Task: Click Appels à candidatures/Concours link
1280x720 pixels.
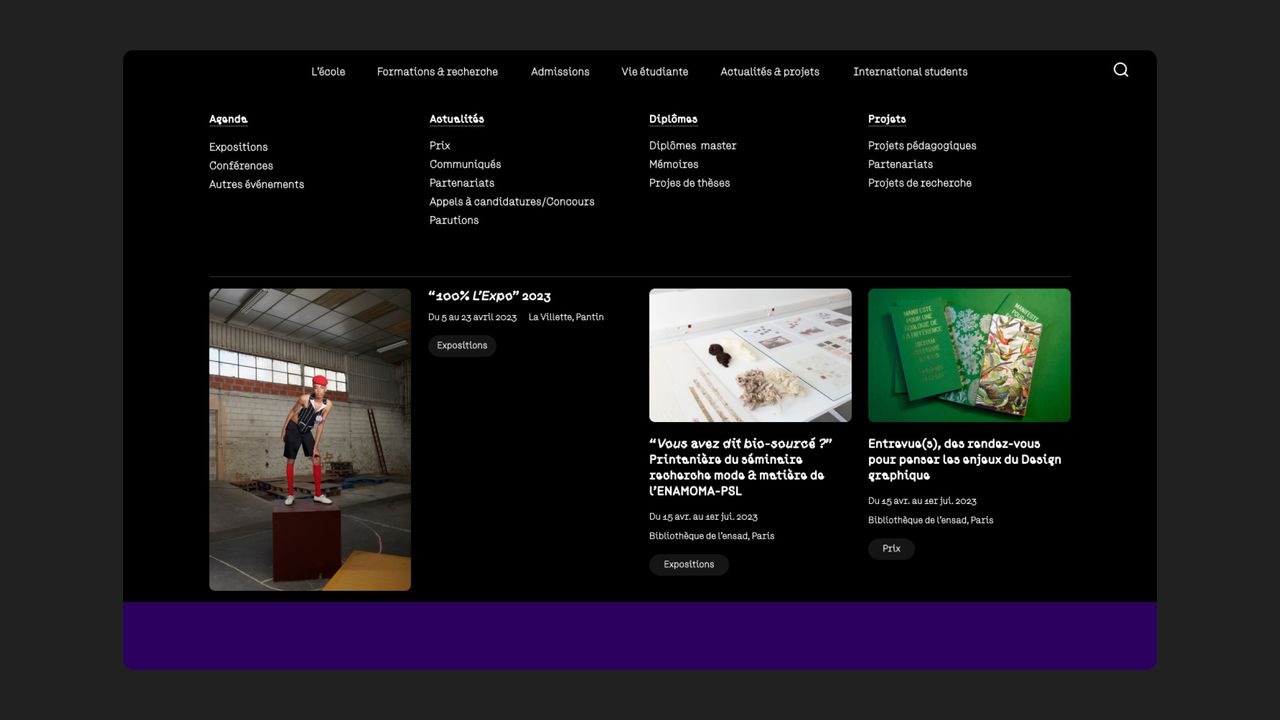Action: click(x=511, y=202)
